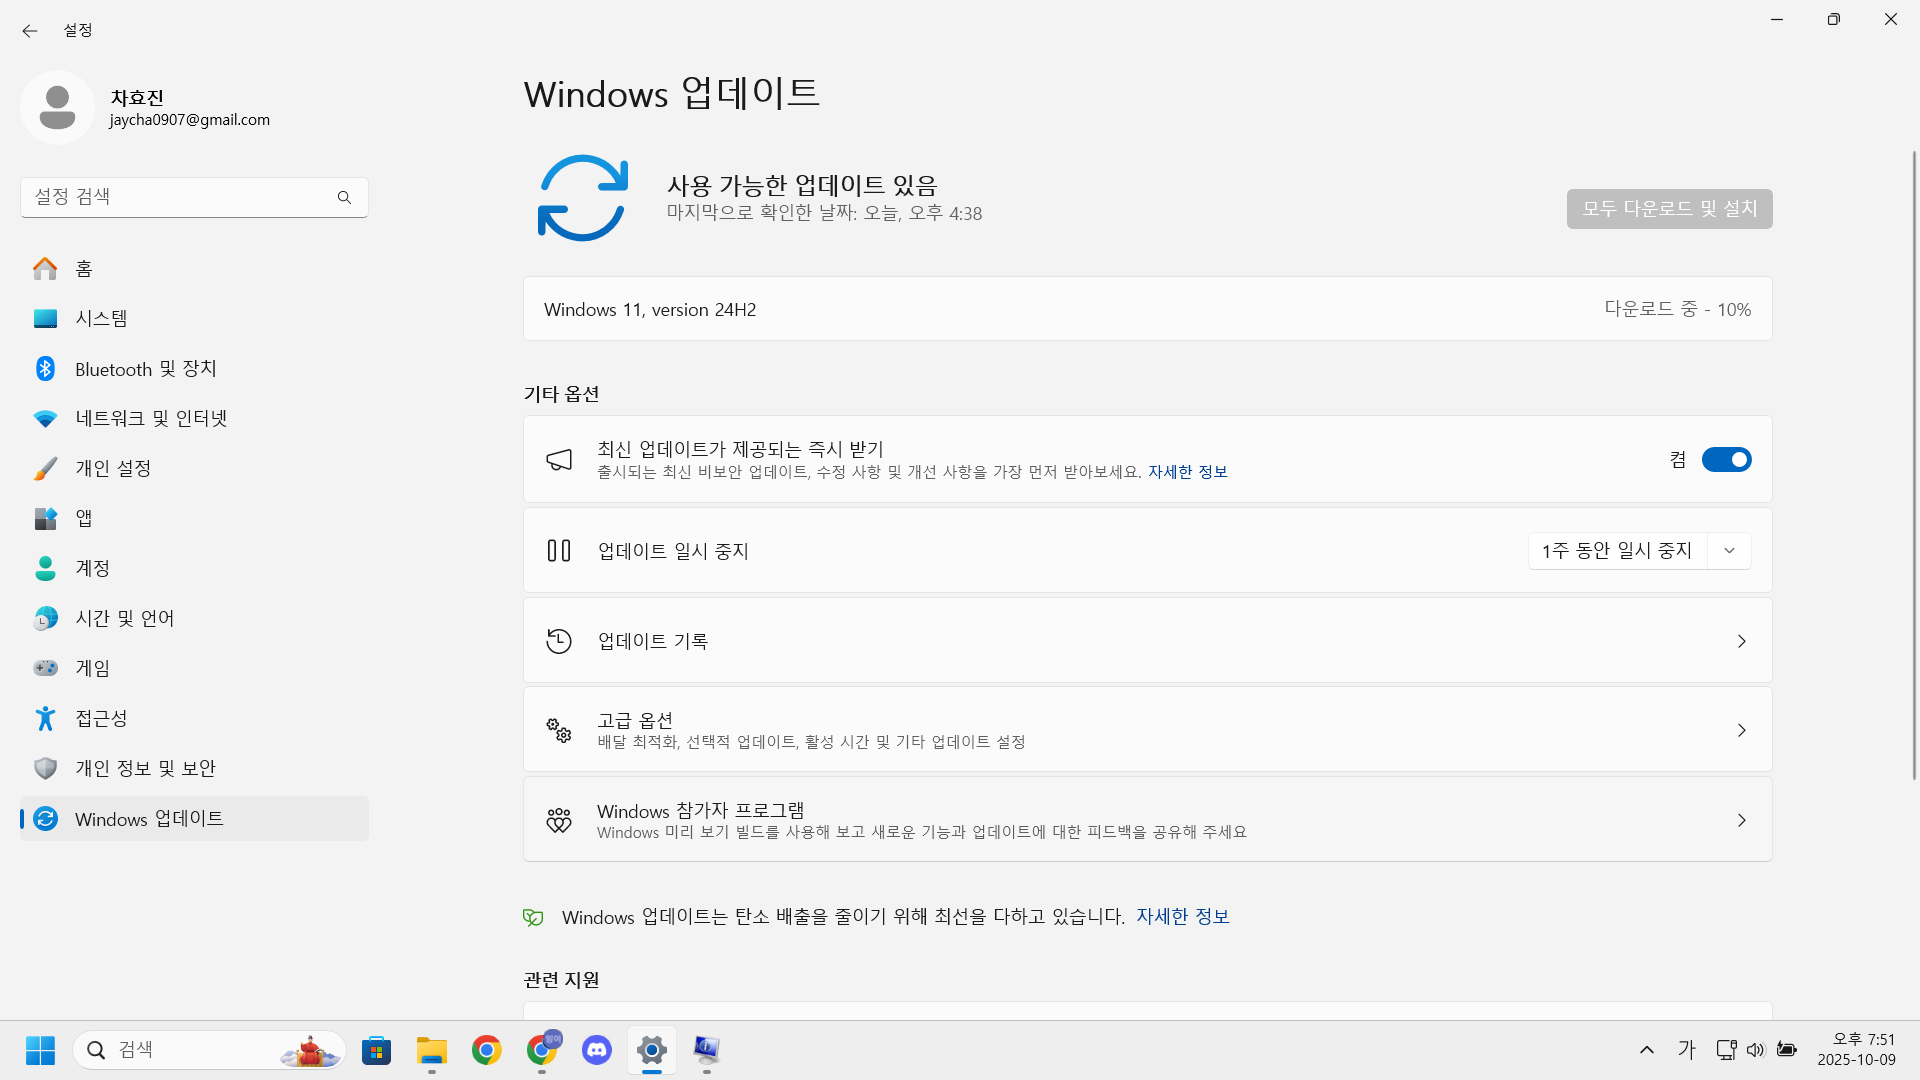
Task: Open 개인 설정 page
Action: tap(194, 468)
